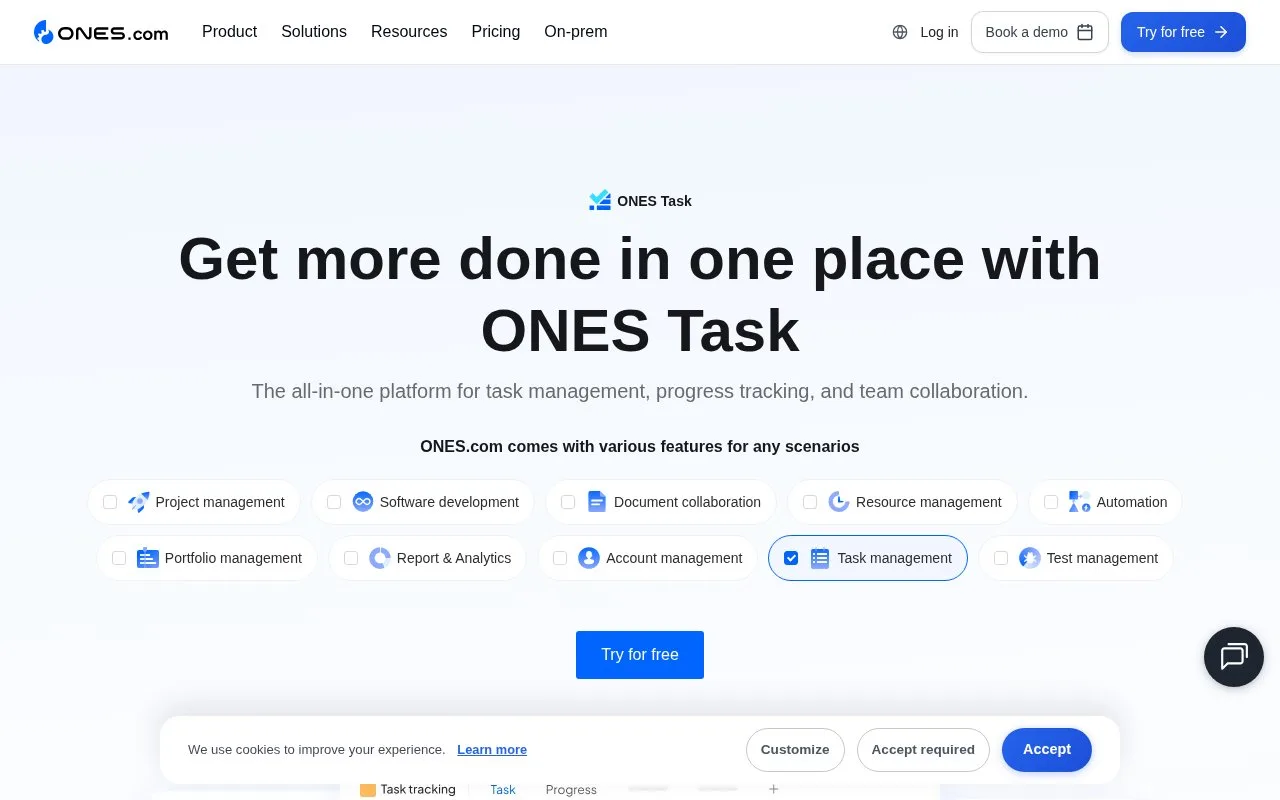1280x800 pixels.
Task: Enable the Software development checkbox
Action: [334, 502]
